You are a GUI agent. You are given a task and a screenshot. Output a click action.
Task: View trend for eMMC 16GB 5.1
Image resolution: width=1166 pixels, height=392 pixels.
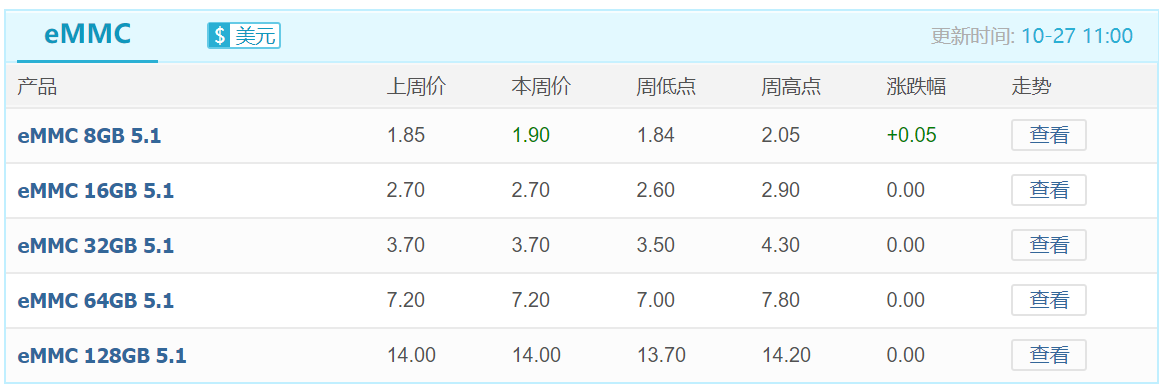(1049, 190)
